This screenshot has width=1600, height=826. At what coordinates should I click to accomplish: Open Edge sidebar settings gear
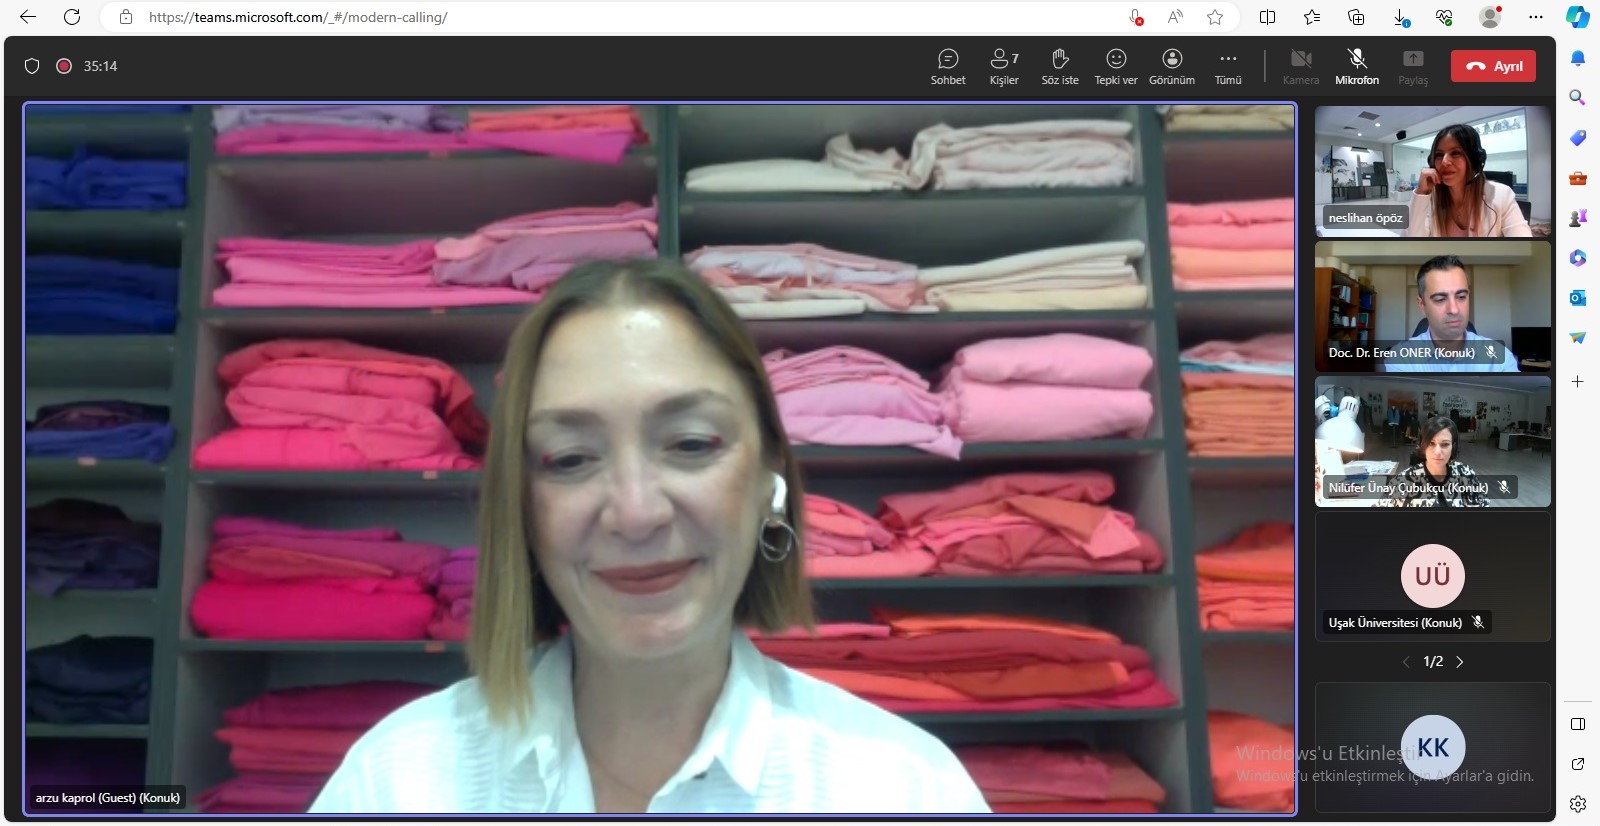[x=1578, y=804]
